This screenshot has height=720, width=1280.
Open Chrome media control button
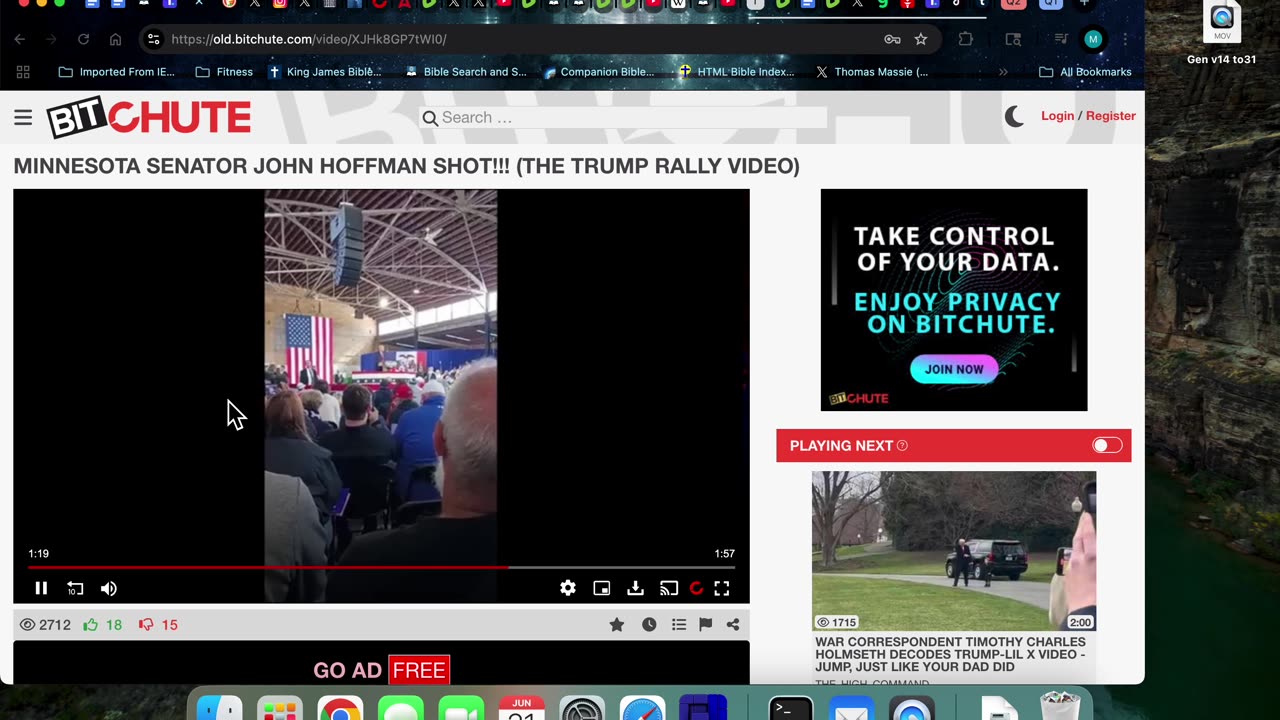point(1062,39)
